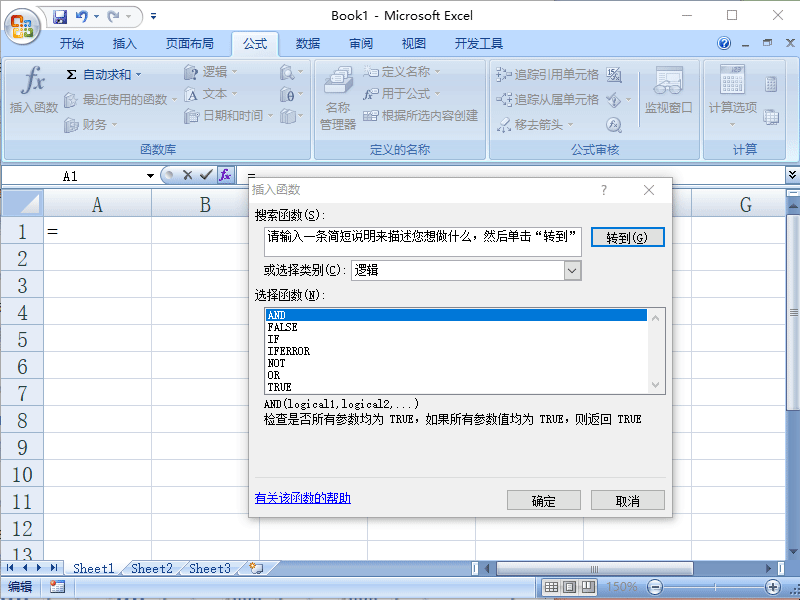
Task: Open the more functions icon
Action: pos(291,116)
